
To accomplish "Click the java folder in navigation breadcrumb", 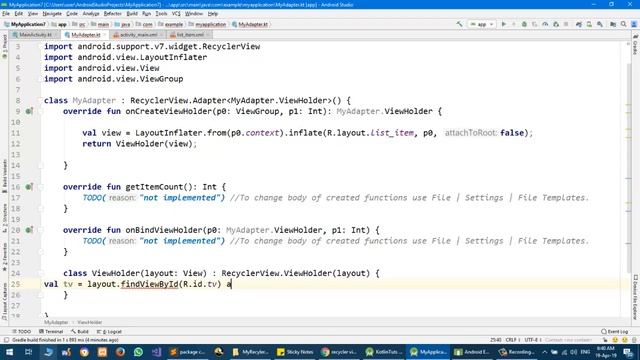I will tap(122, 24).
